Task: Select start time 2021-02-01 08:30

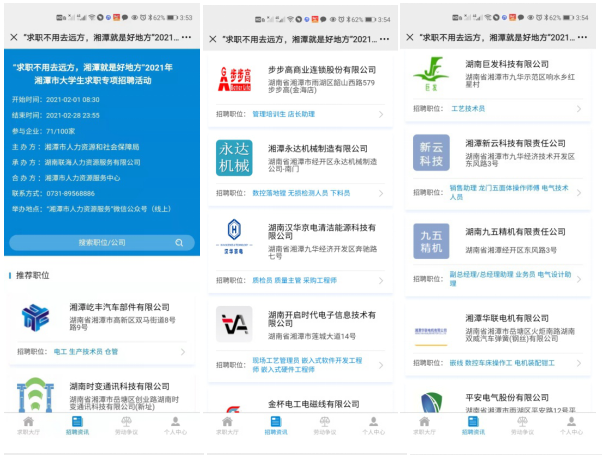Action: (x=73, y=100)
